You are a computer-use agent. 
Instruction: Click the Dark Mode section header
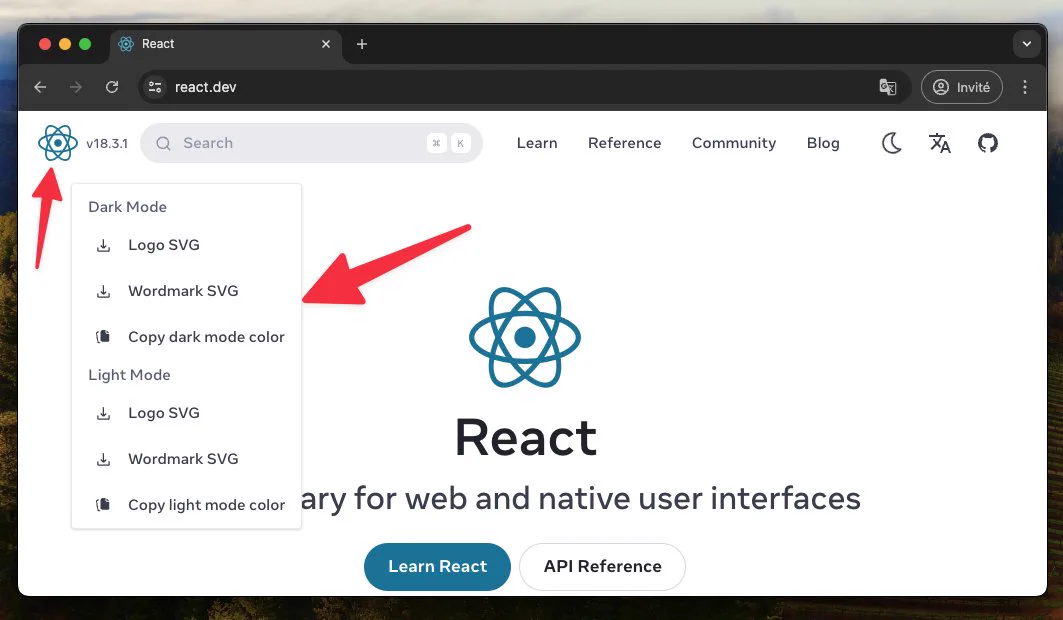[127, 207]
